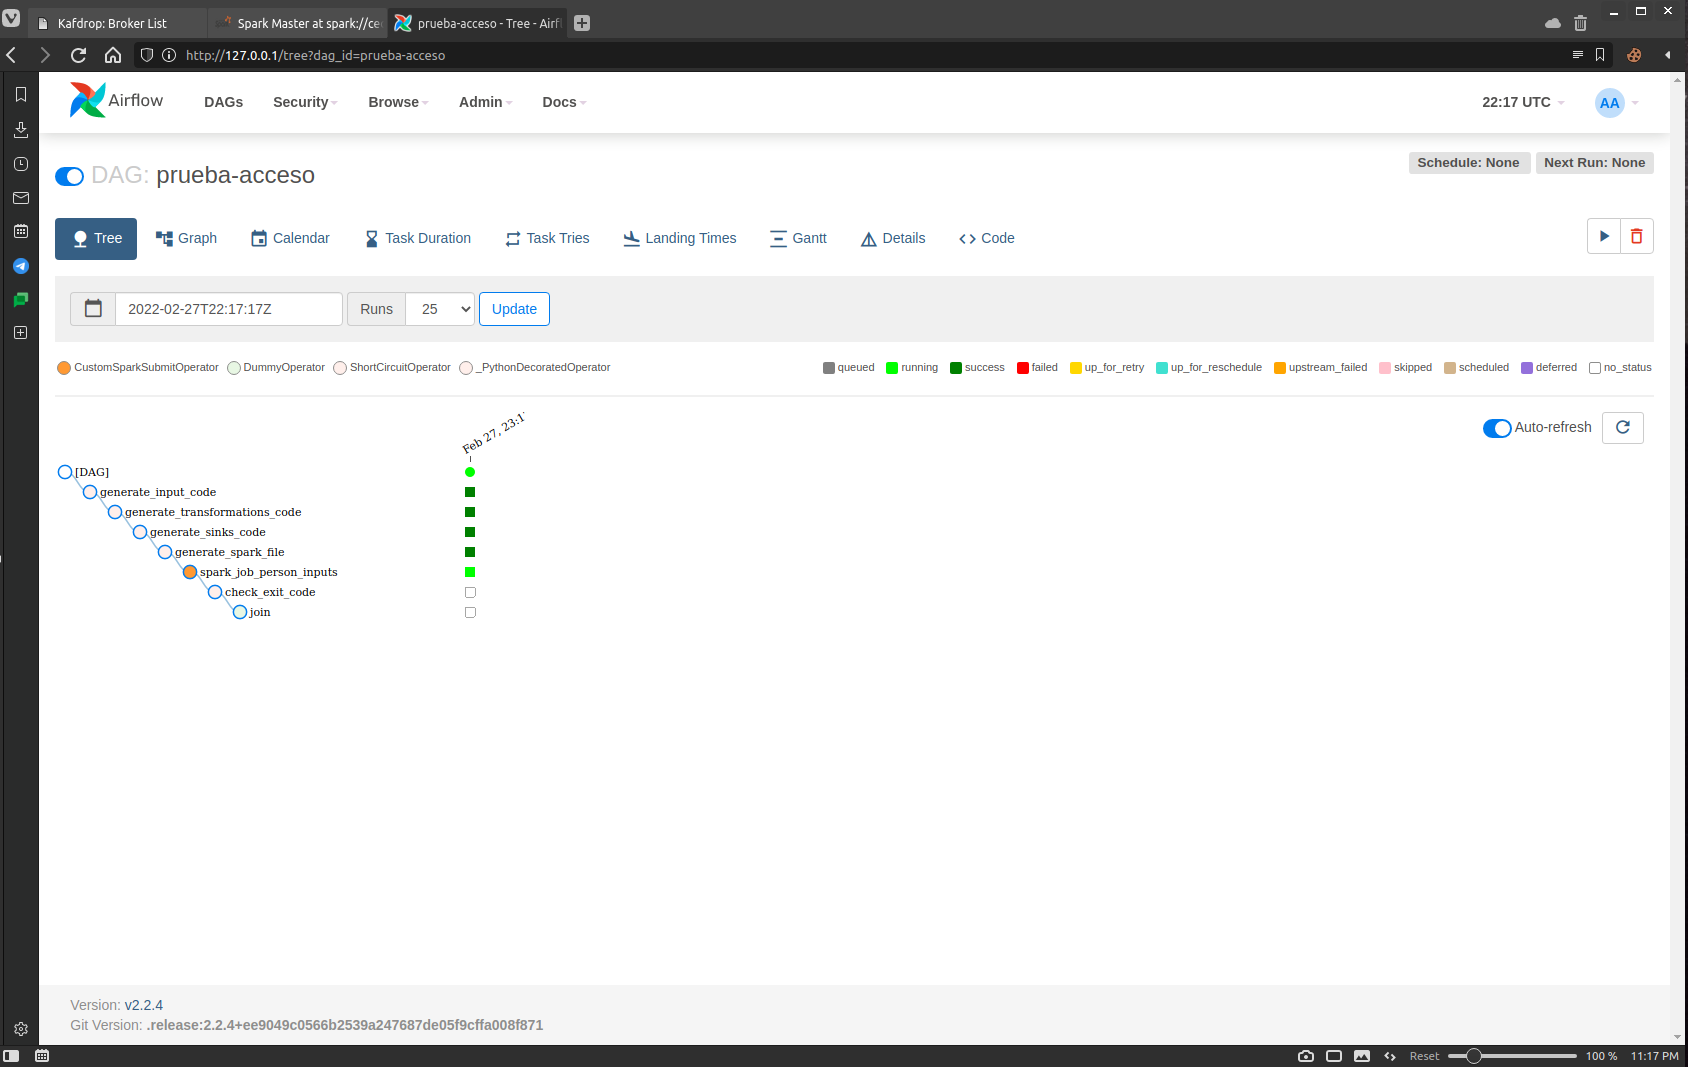Screen dimensions: 1688x1067
Task: Select the running spark_job_person_inputs task square
Action: [470, 572]
